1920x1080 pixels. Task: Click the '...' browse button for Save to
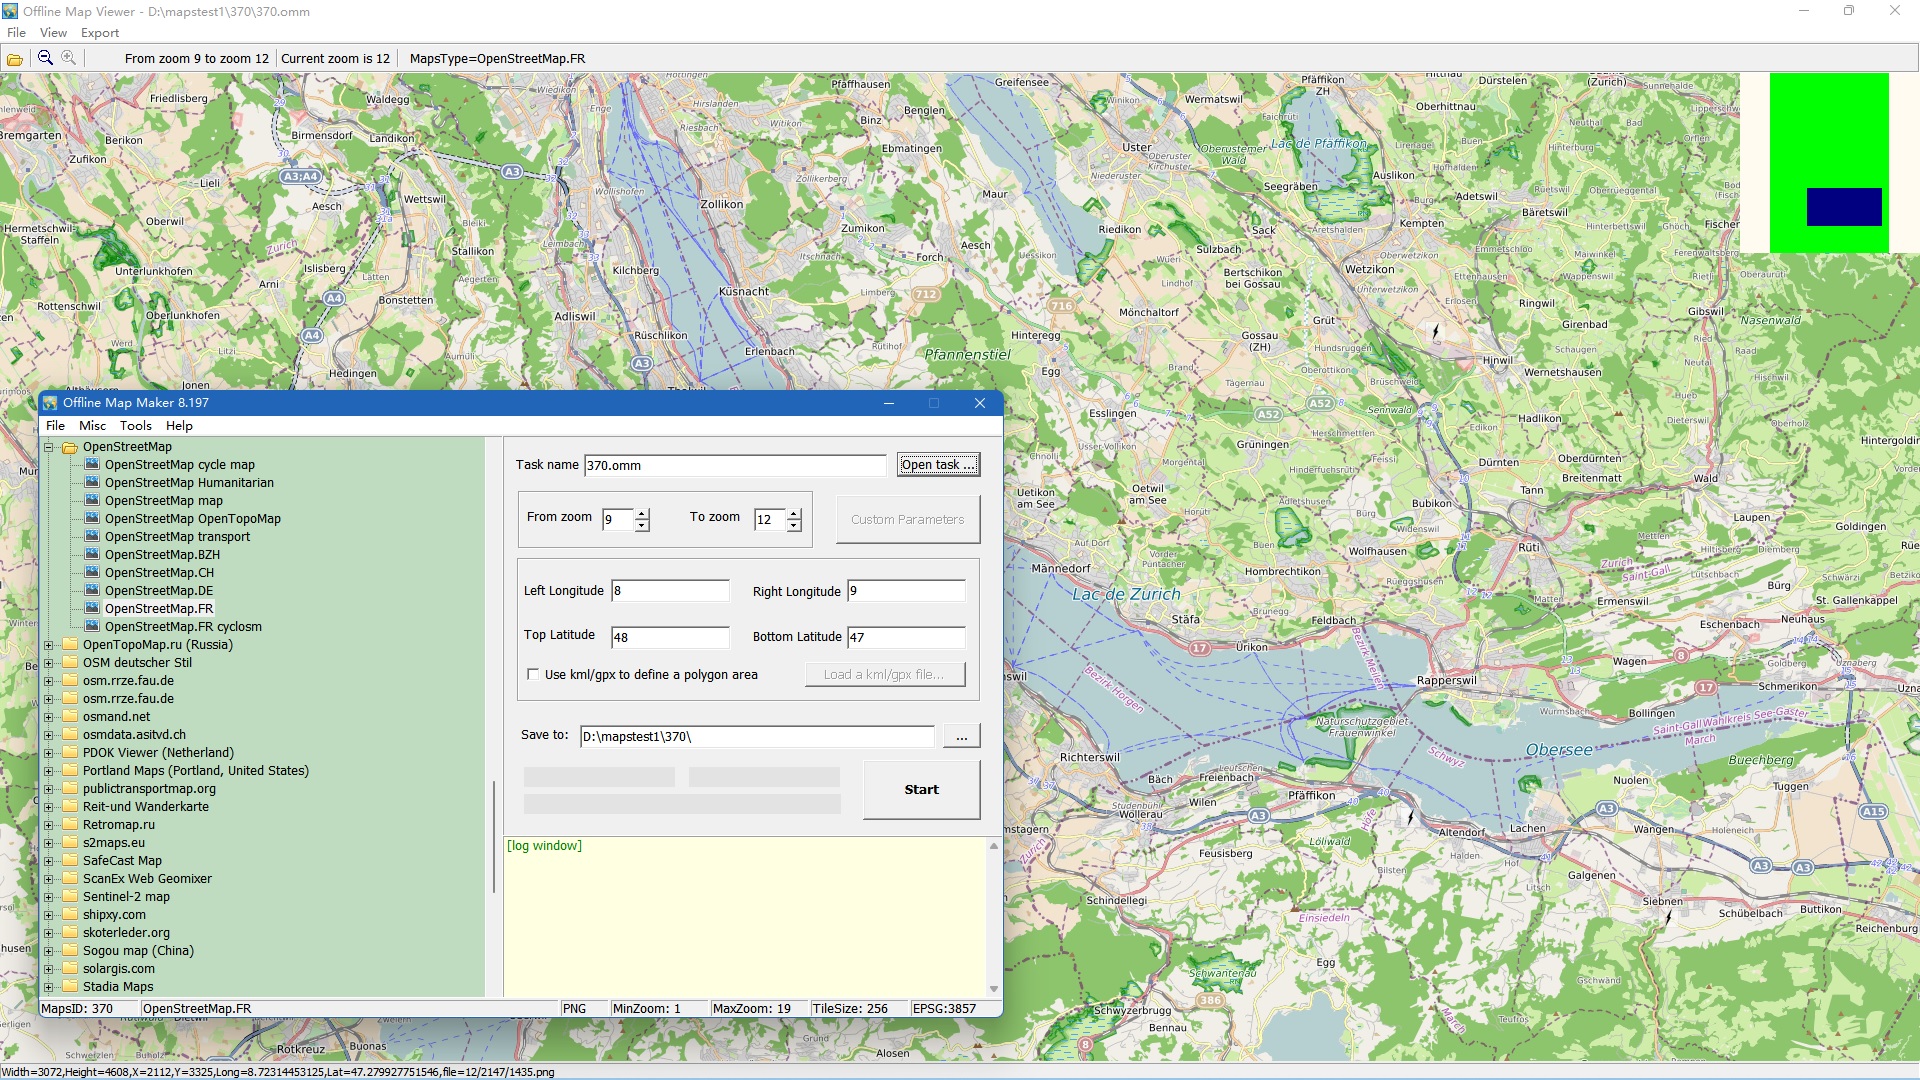[x=961, y=737]
